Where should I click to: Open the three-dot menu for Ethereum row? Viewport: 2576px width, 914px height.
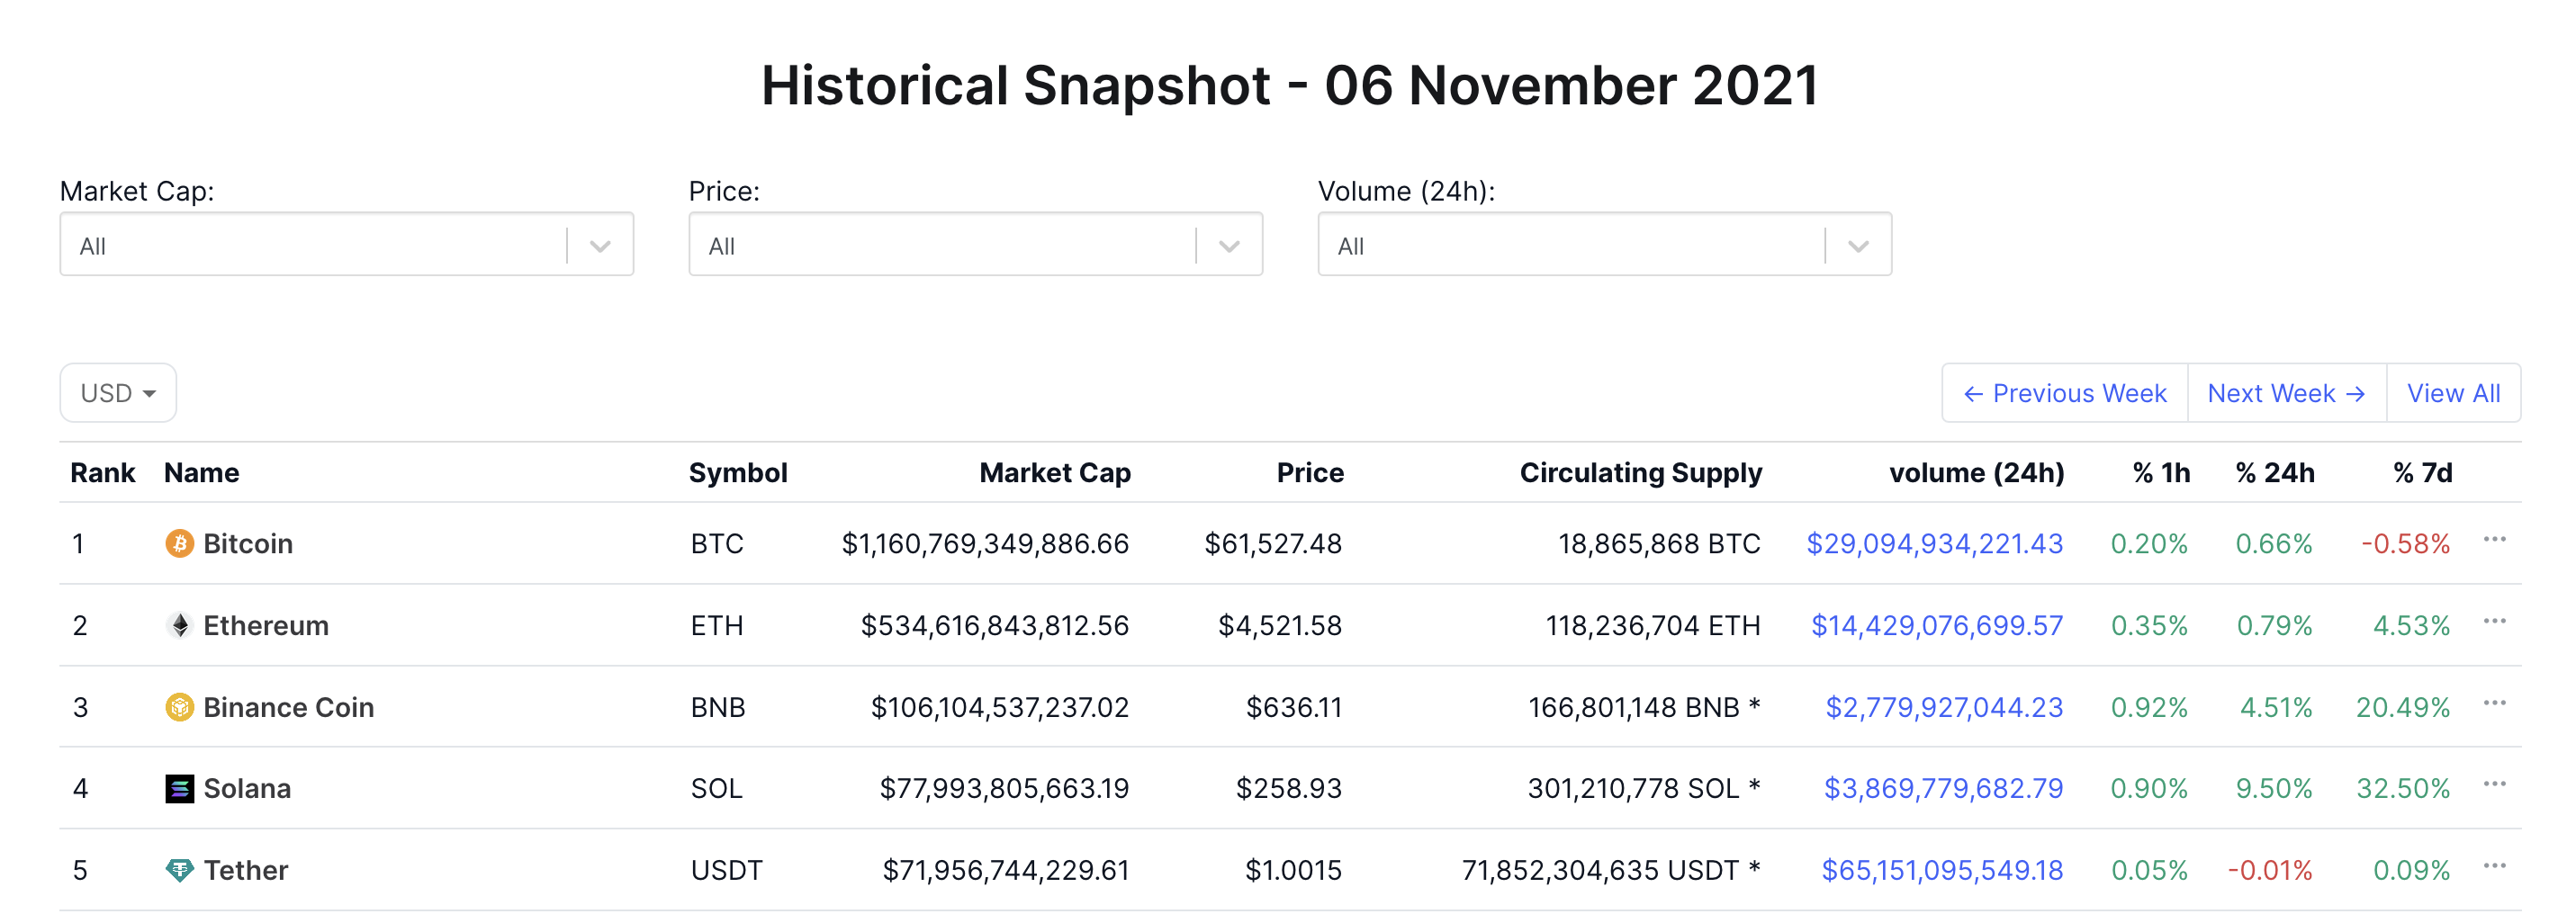(2494, 622)
